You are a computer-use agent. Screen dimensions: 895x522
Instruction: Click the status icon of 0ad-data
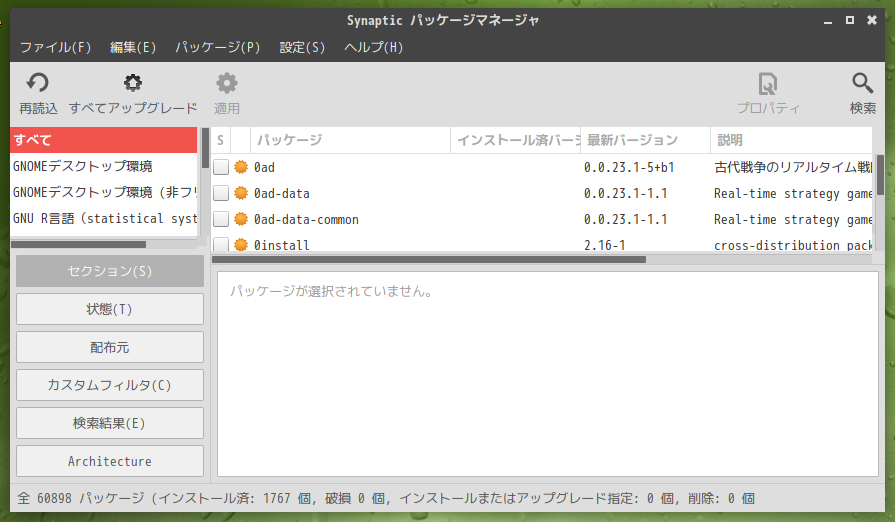(241, 193)
